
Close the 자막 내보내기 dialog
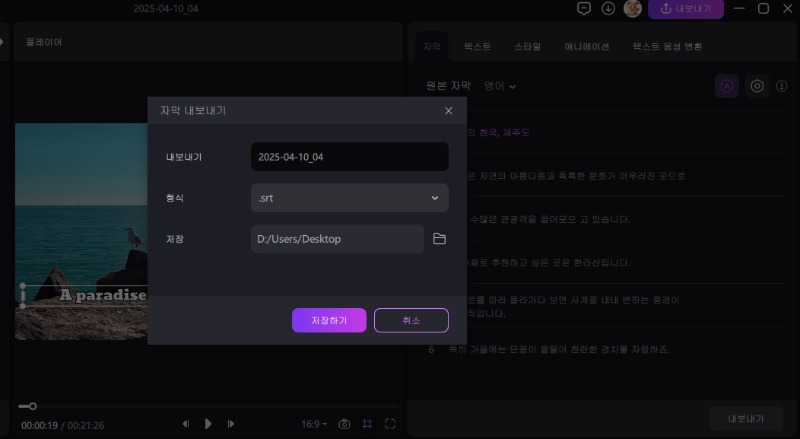[x=448, y=111]
